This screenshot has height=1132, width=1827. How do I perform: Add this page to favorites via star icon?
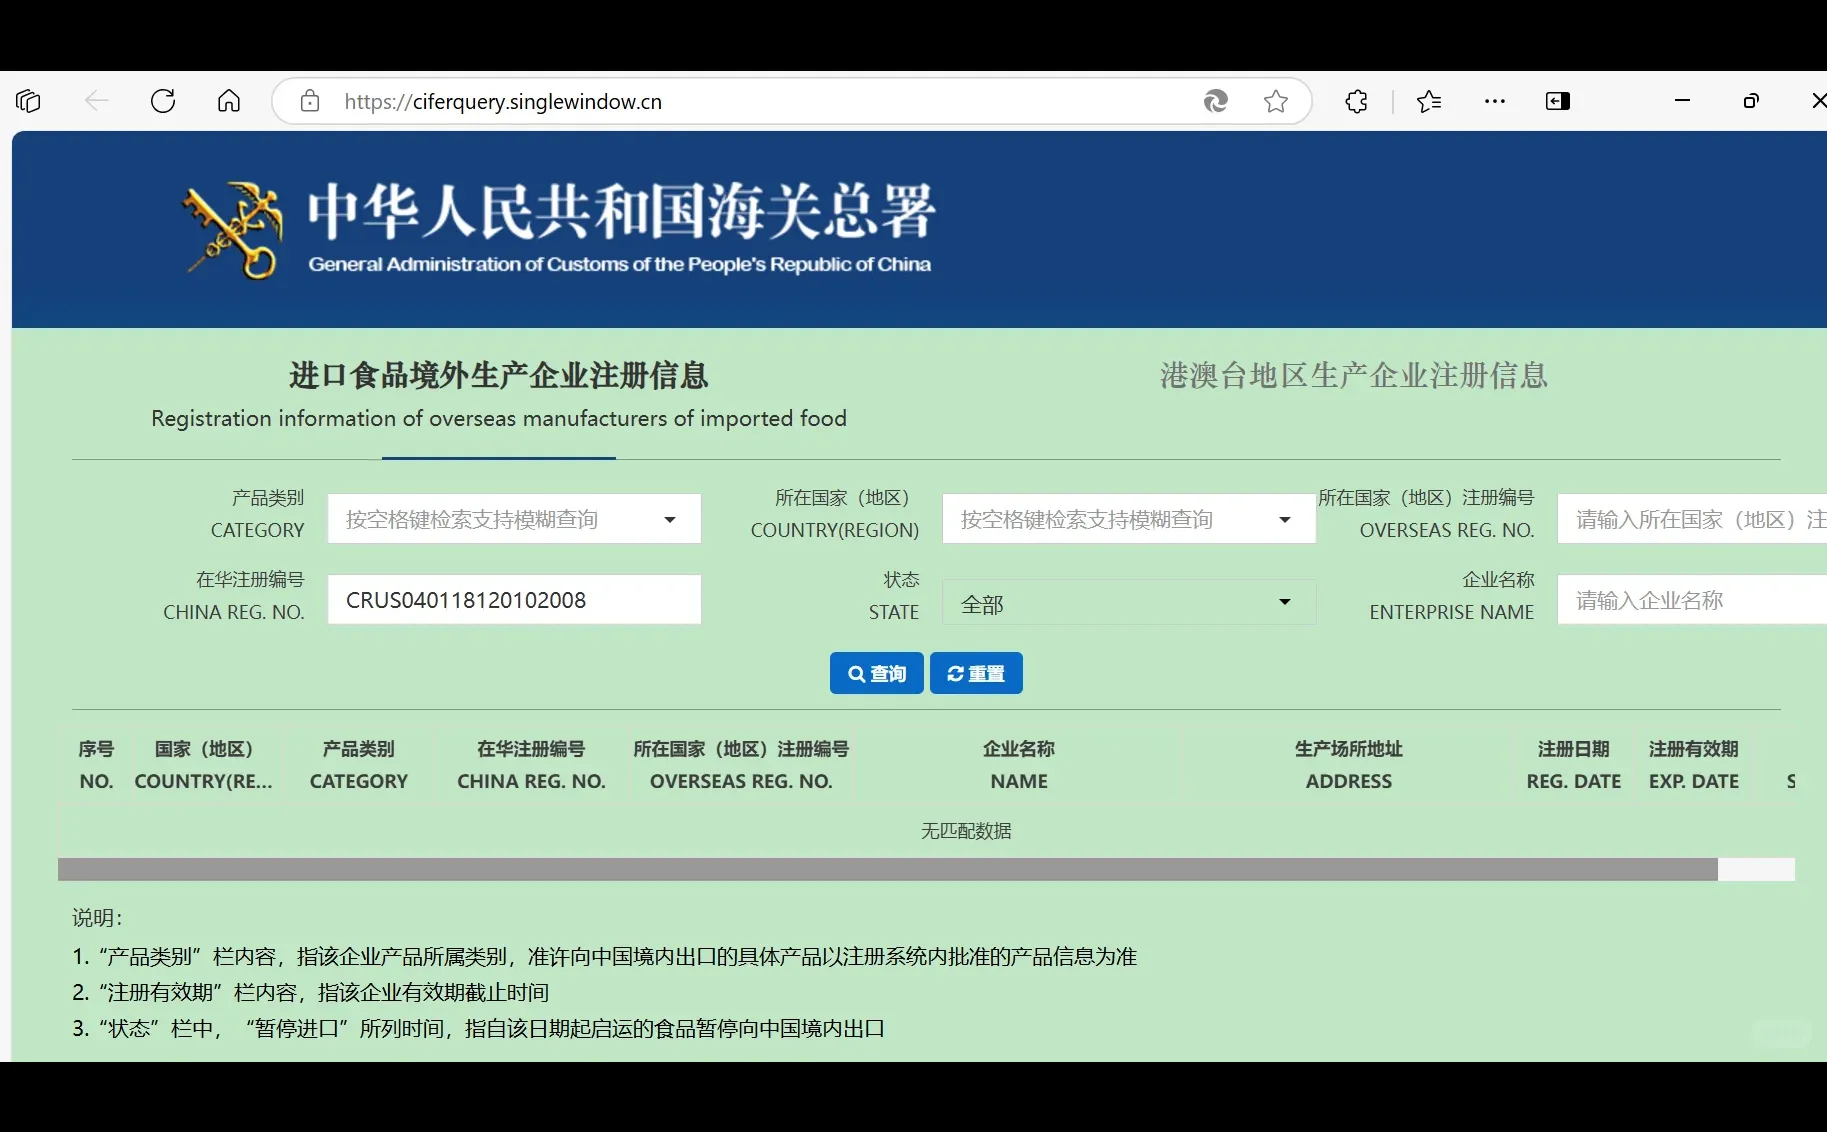click(1275, 101)
